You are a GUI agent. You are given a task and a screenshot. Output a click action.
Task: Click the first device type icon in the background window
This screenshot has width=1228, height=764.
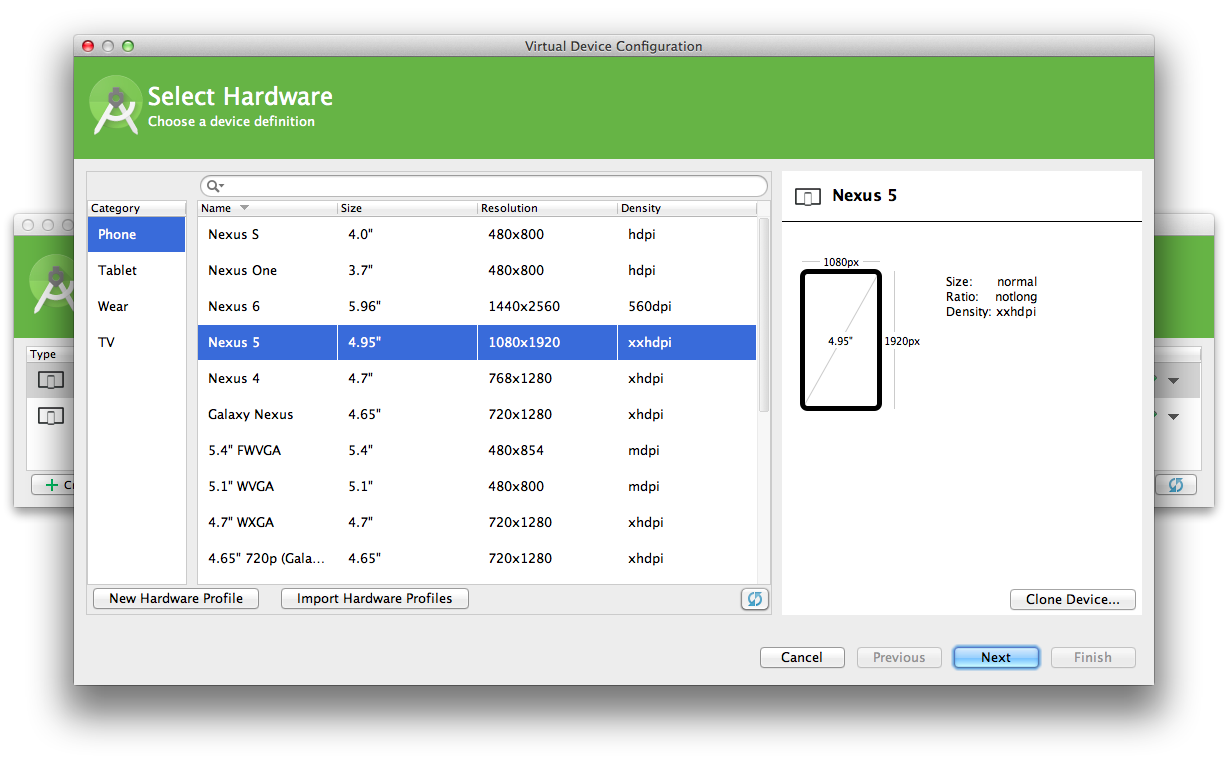(x=50, y=380)
